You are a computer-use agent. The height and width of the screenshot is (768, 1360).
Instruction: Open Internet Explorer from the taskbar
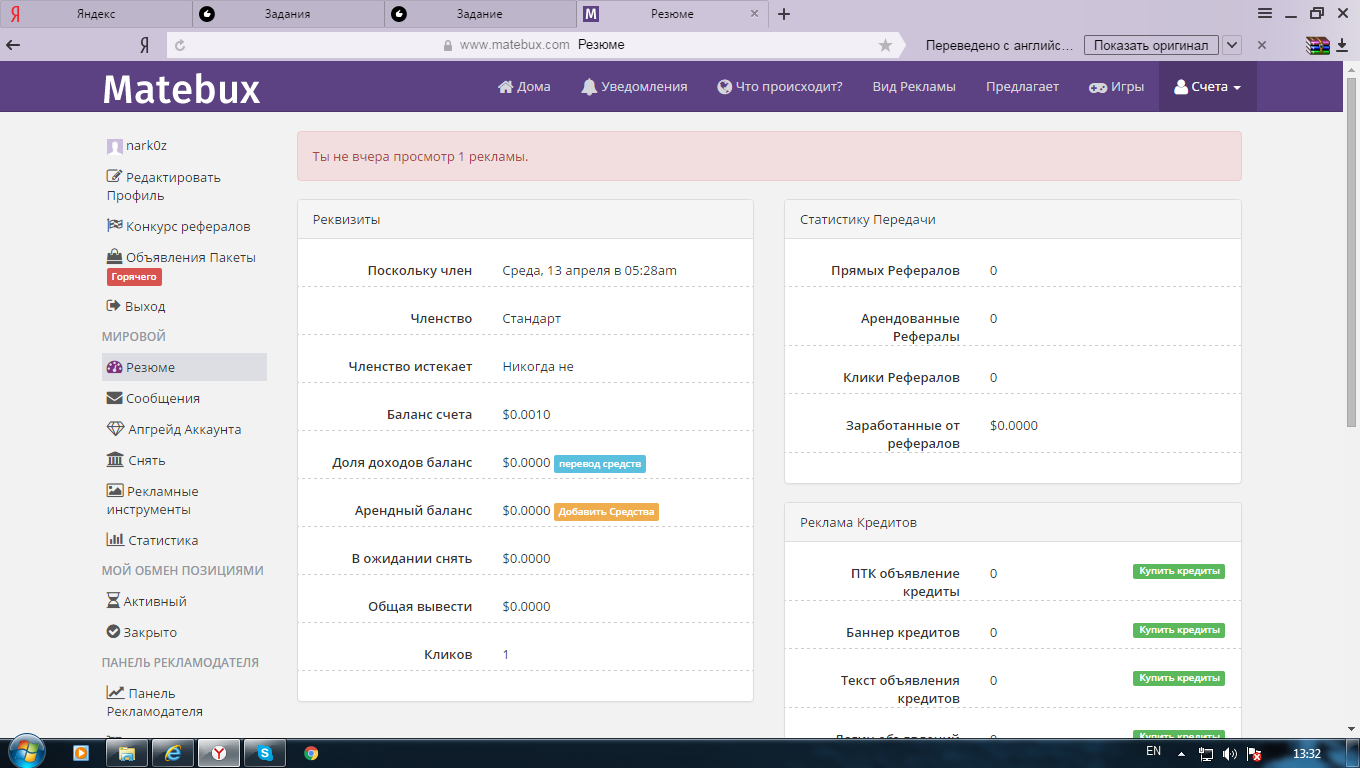pyautogui.click(x=173, y=753)
